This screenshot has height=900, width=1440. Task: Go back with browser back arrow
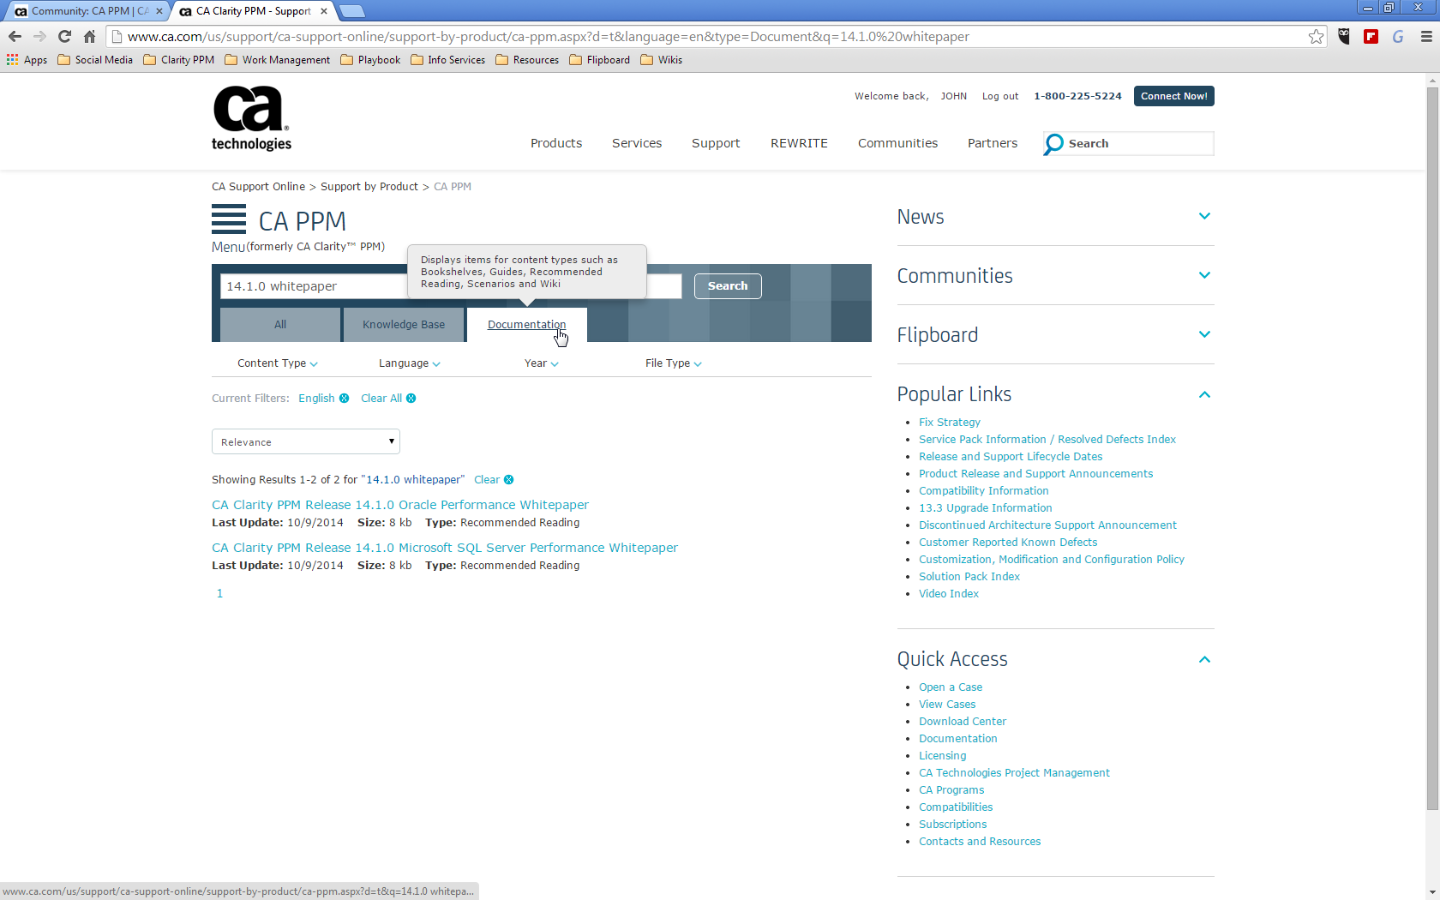14,36
